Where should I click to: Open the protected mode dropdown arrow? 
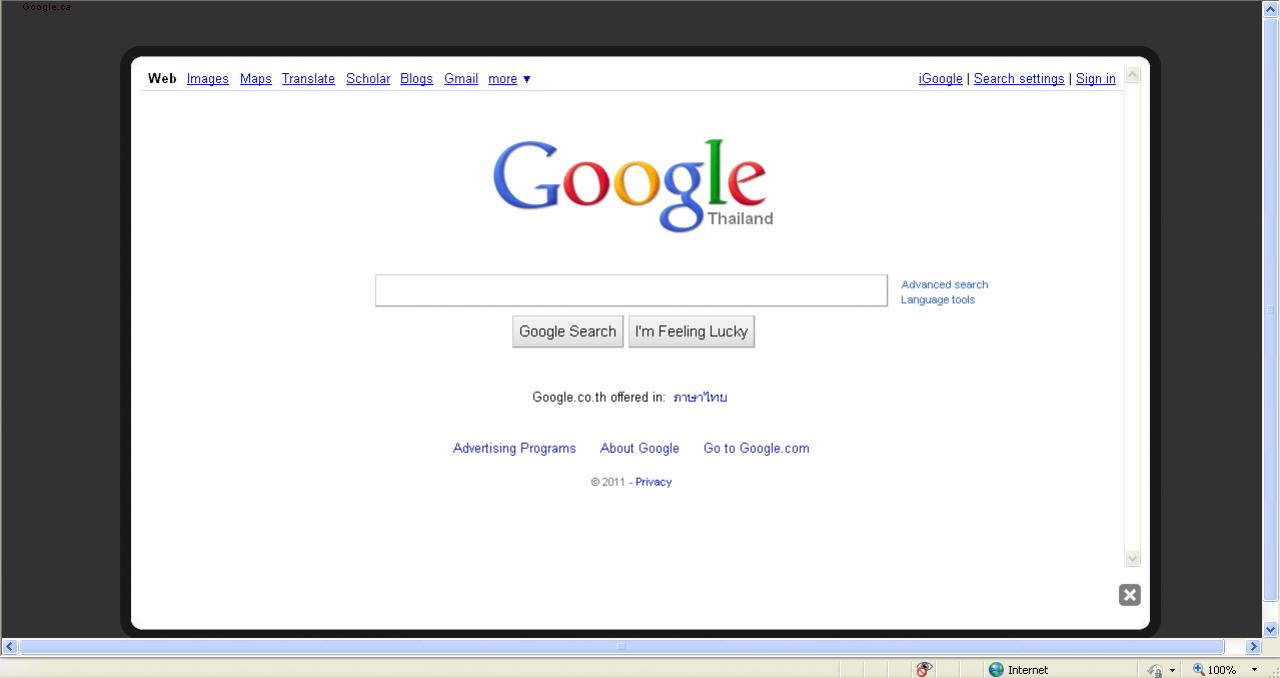pyautogui.click(x=1172, y=670)
